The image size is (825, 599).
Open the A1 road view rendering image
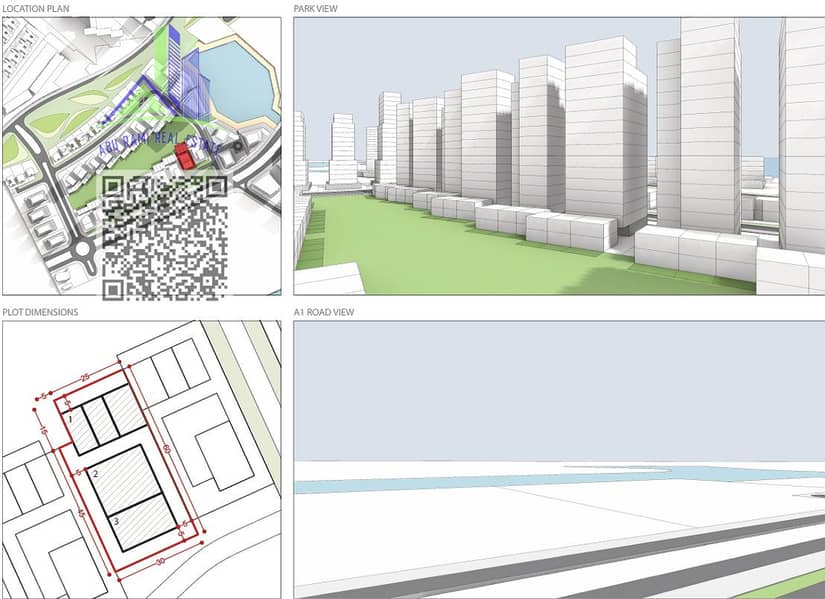(x=559, y=460)
